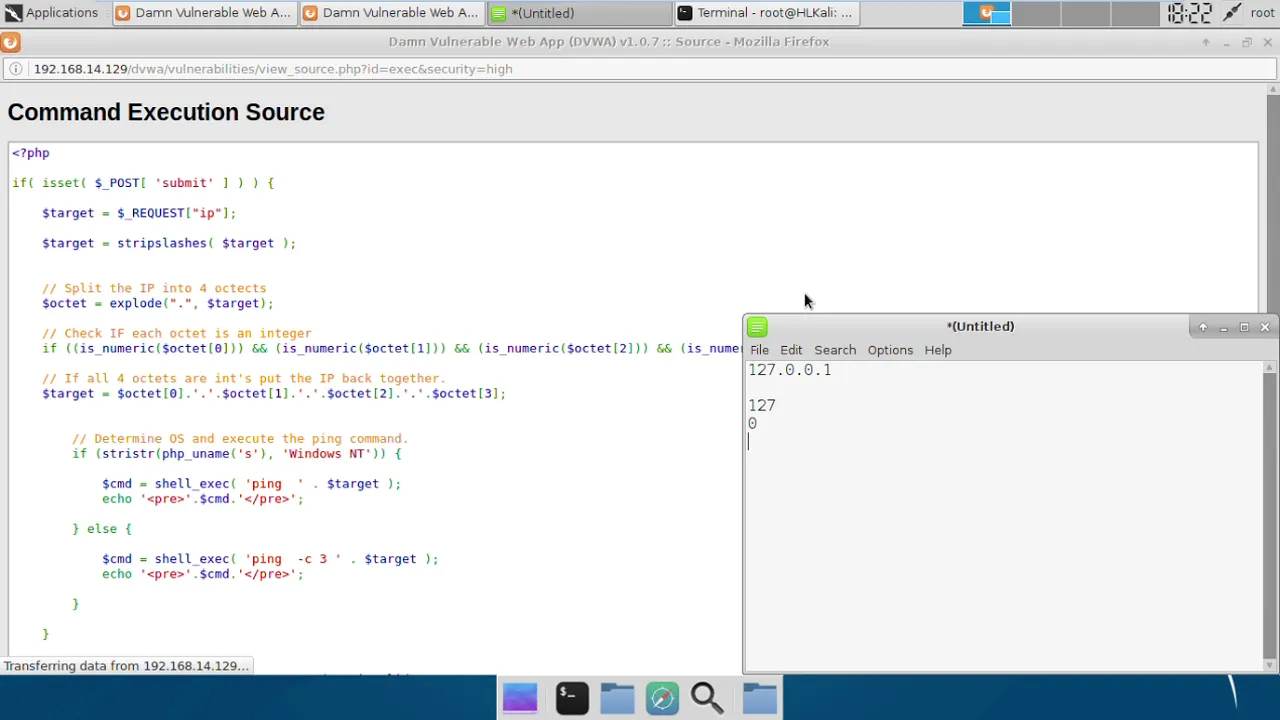Screen dimensions: 1280x720
Task: Open the Help menu in Mousepad
Action: (x=938, y=350)
